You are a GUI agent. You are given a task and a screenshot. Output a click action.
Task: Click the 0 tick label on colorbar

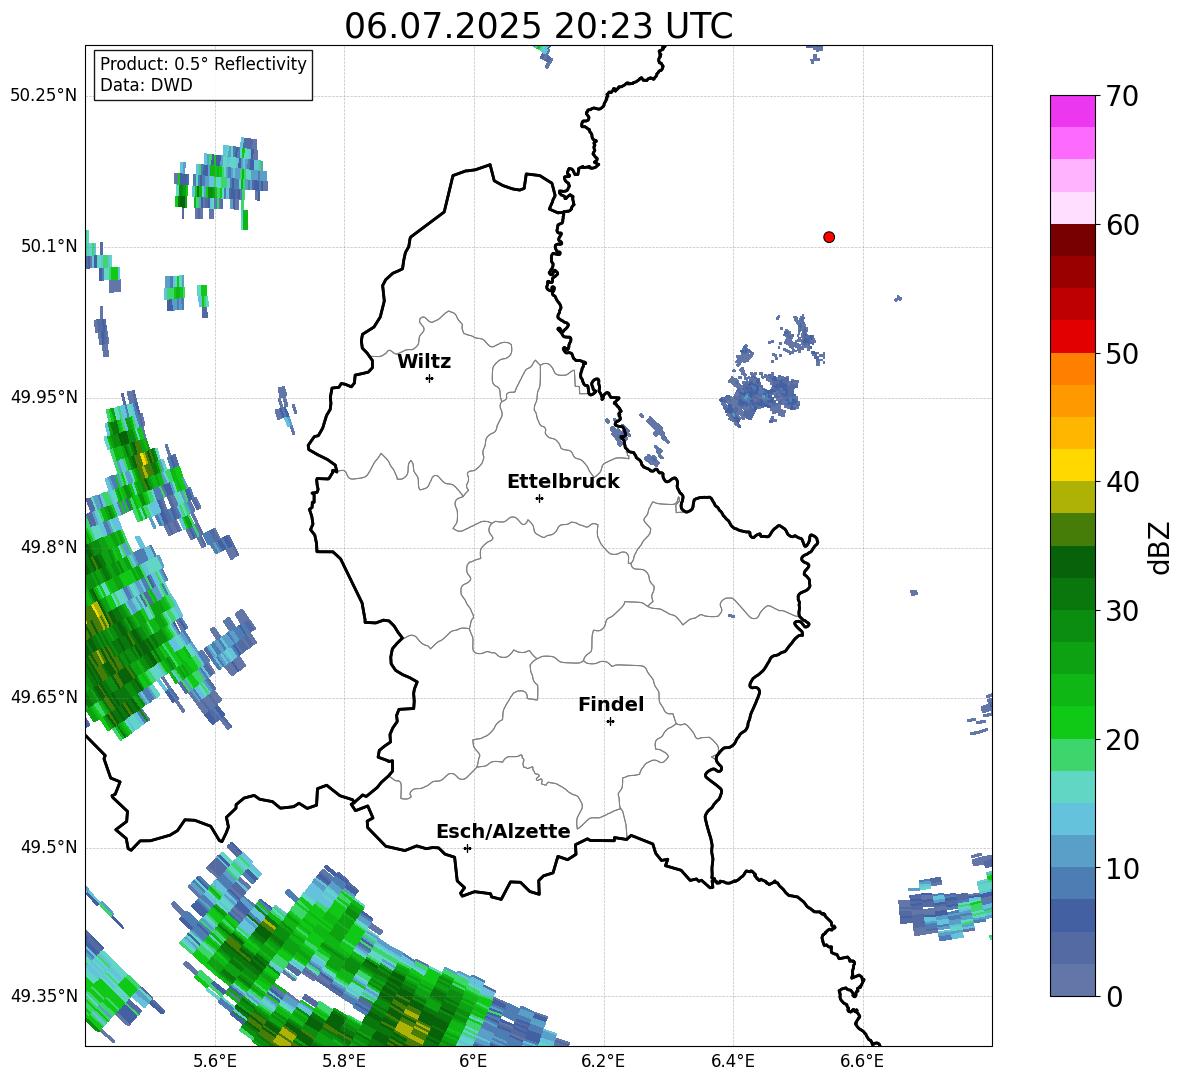(1114, 996)
